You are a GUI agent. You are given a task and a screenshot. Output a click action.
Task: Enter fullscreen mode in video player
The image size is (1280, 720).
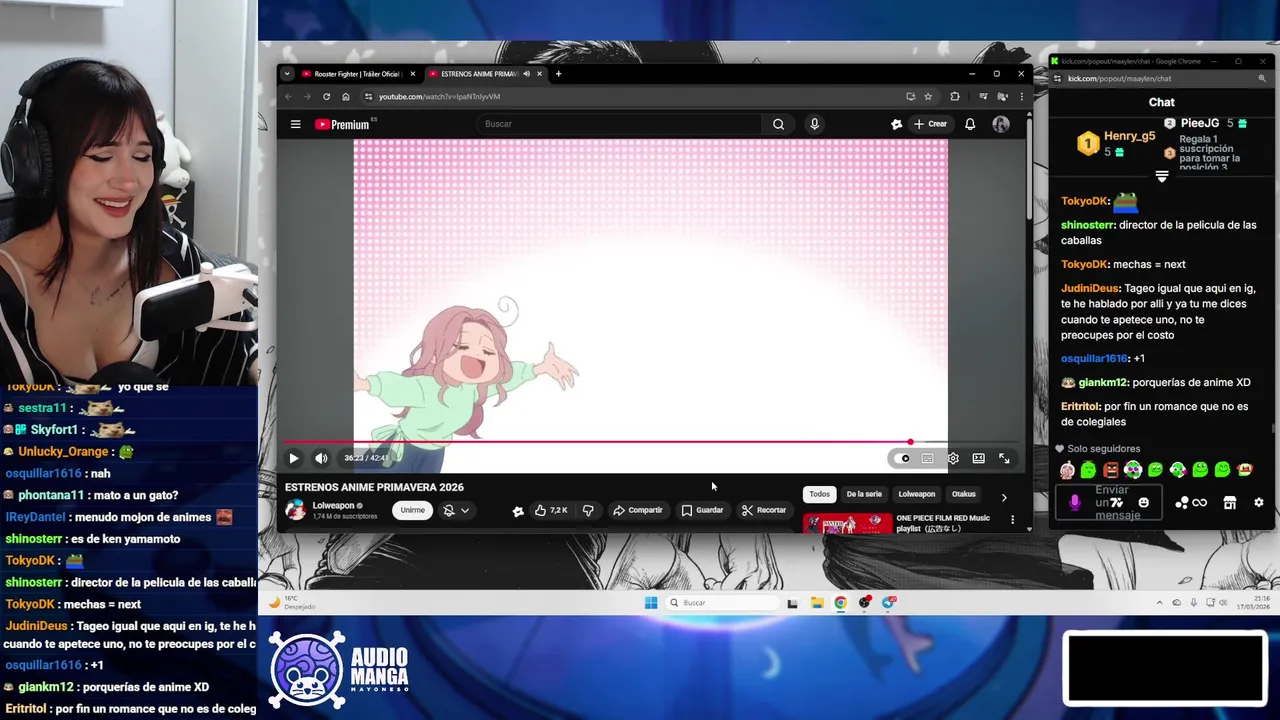pyautogui.click(x=1004, y=458)
